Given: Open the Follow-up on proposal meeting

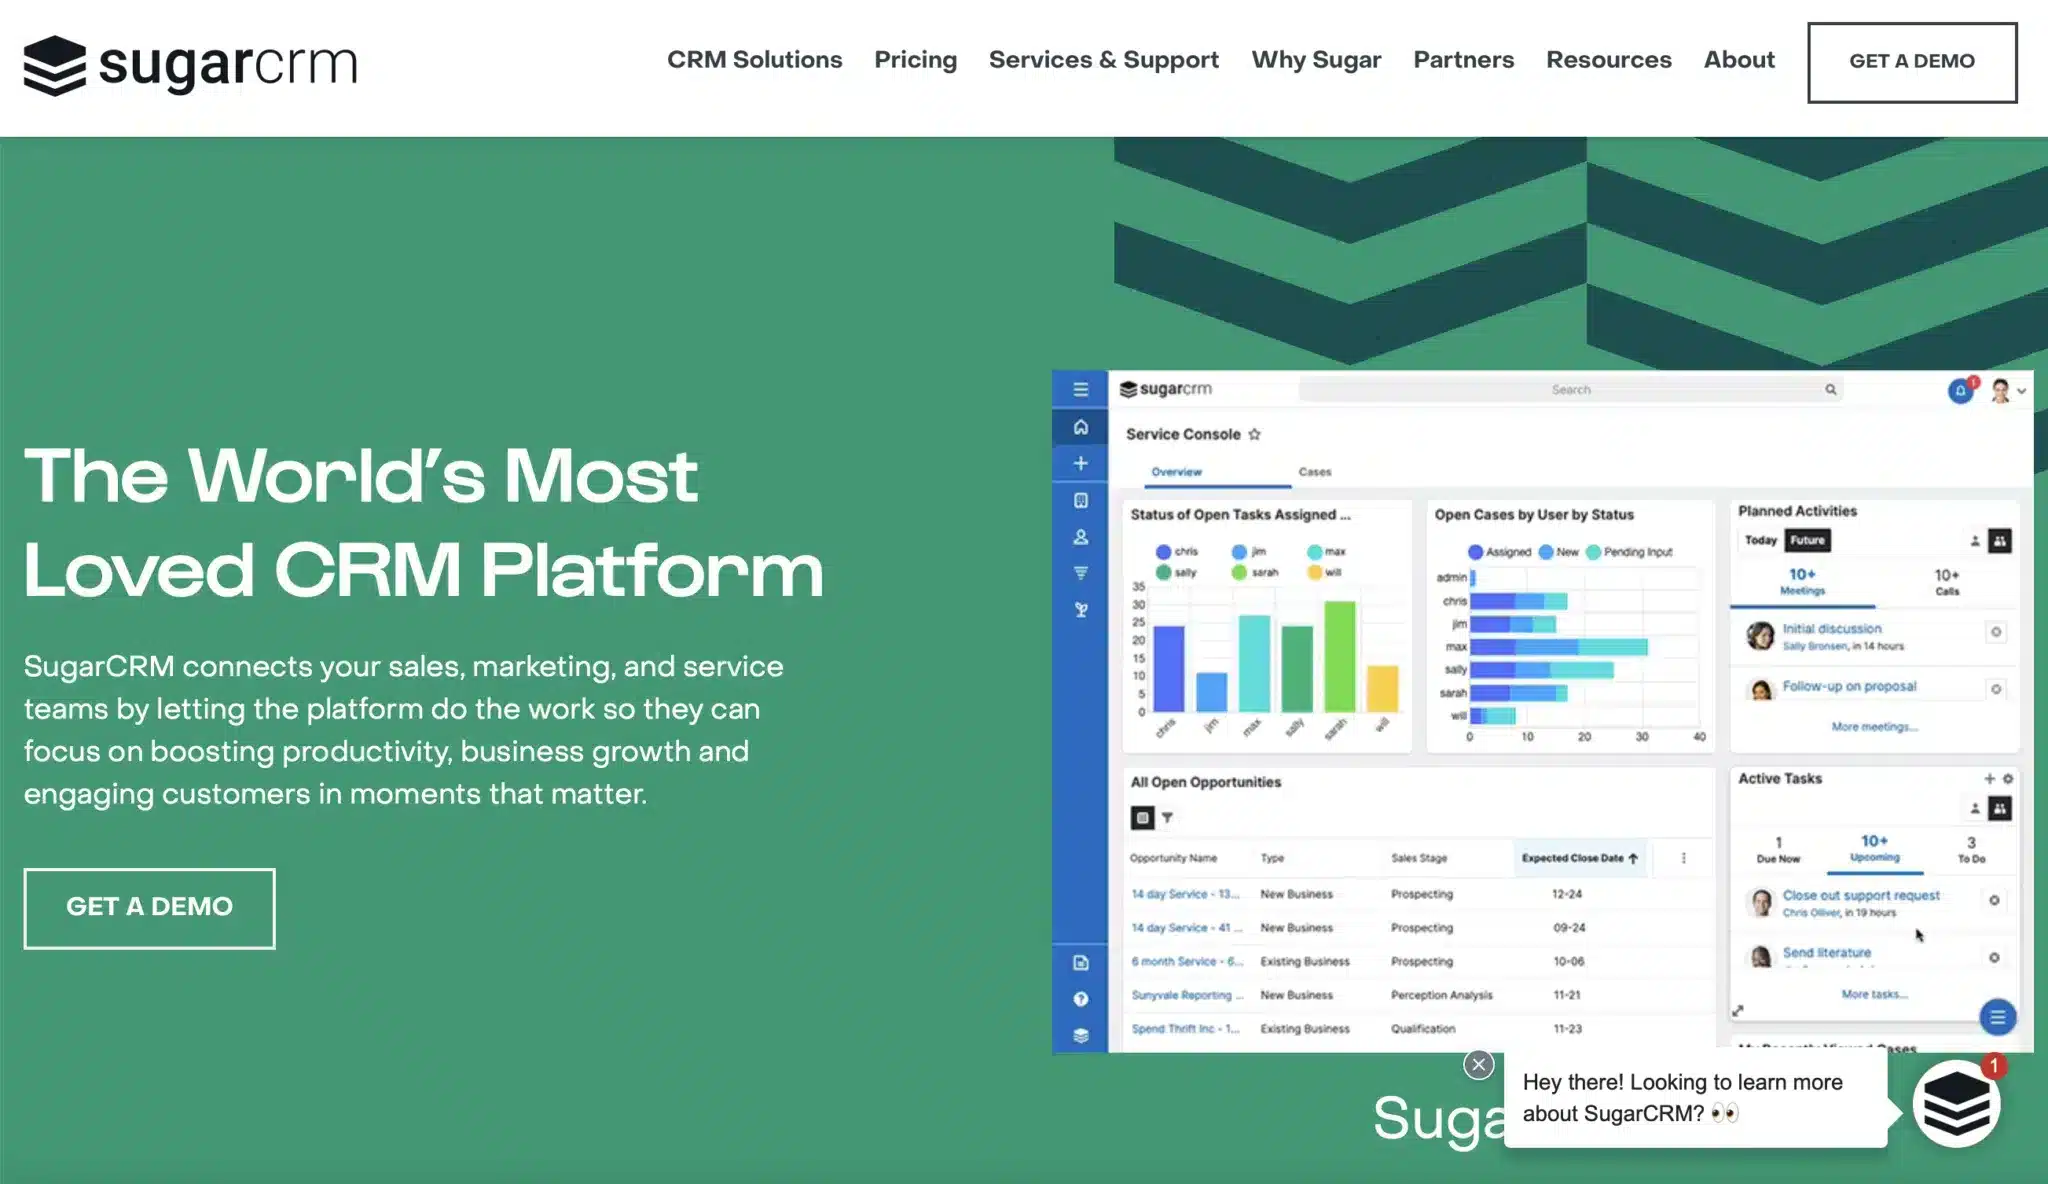Looking at the screenshot, I should pyautogui.click(x=1849, y=687).
